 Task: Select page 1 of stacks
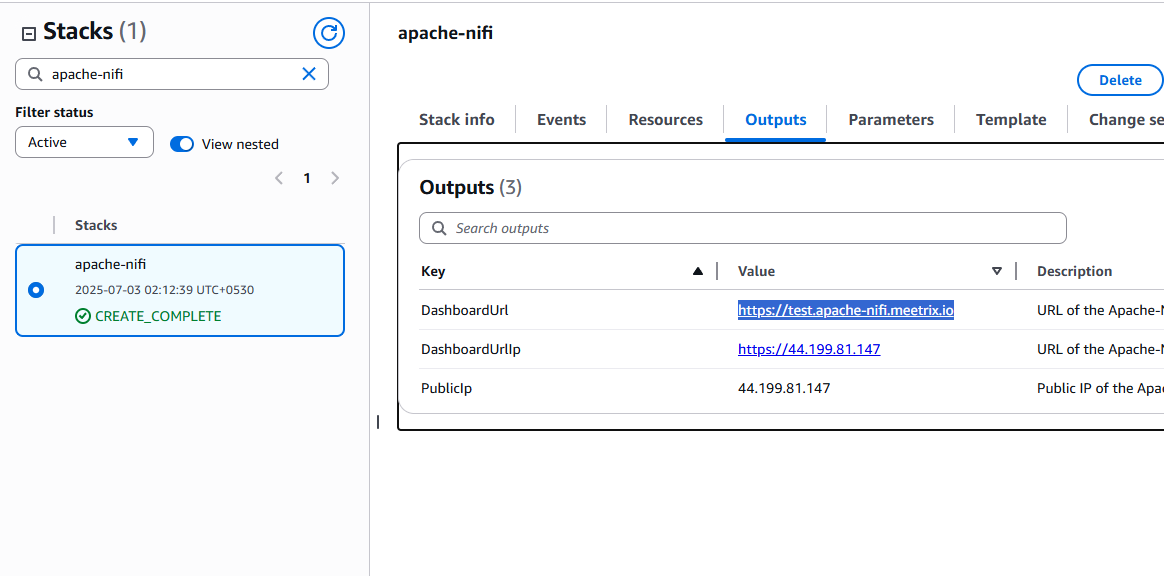click(x=307, y=178)
